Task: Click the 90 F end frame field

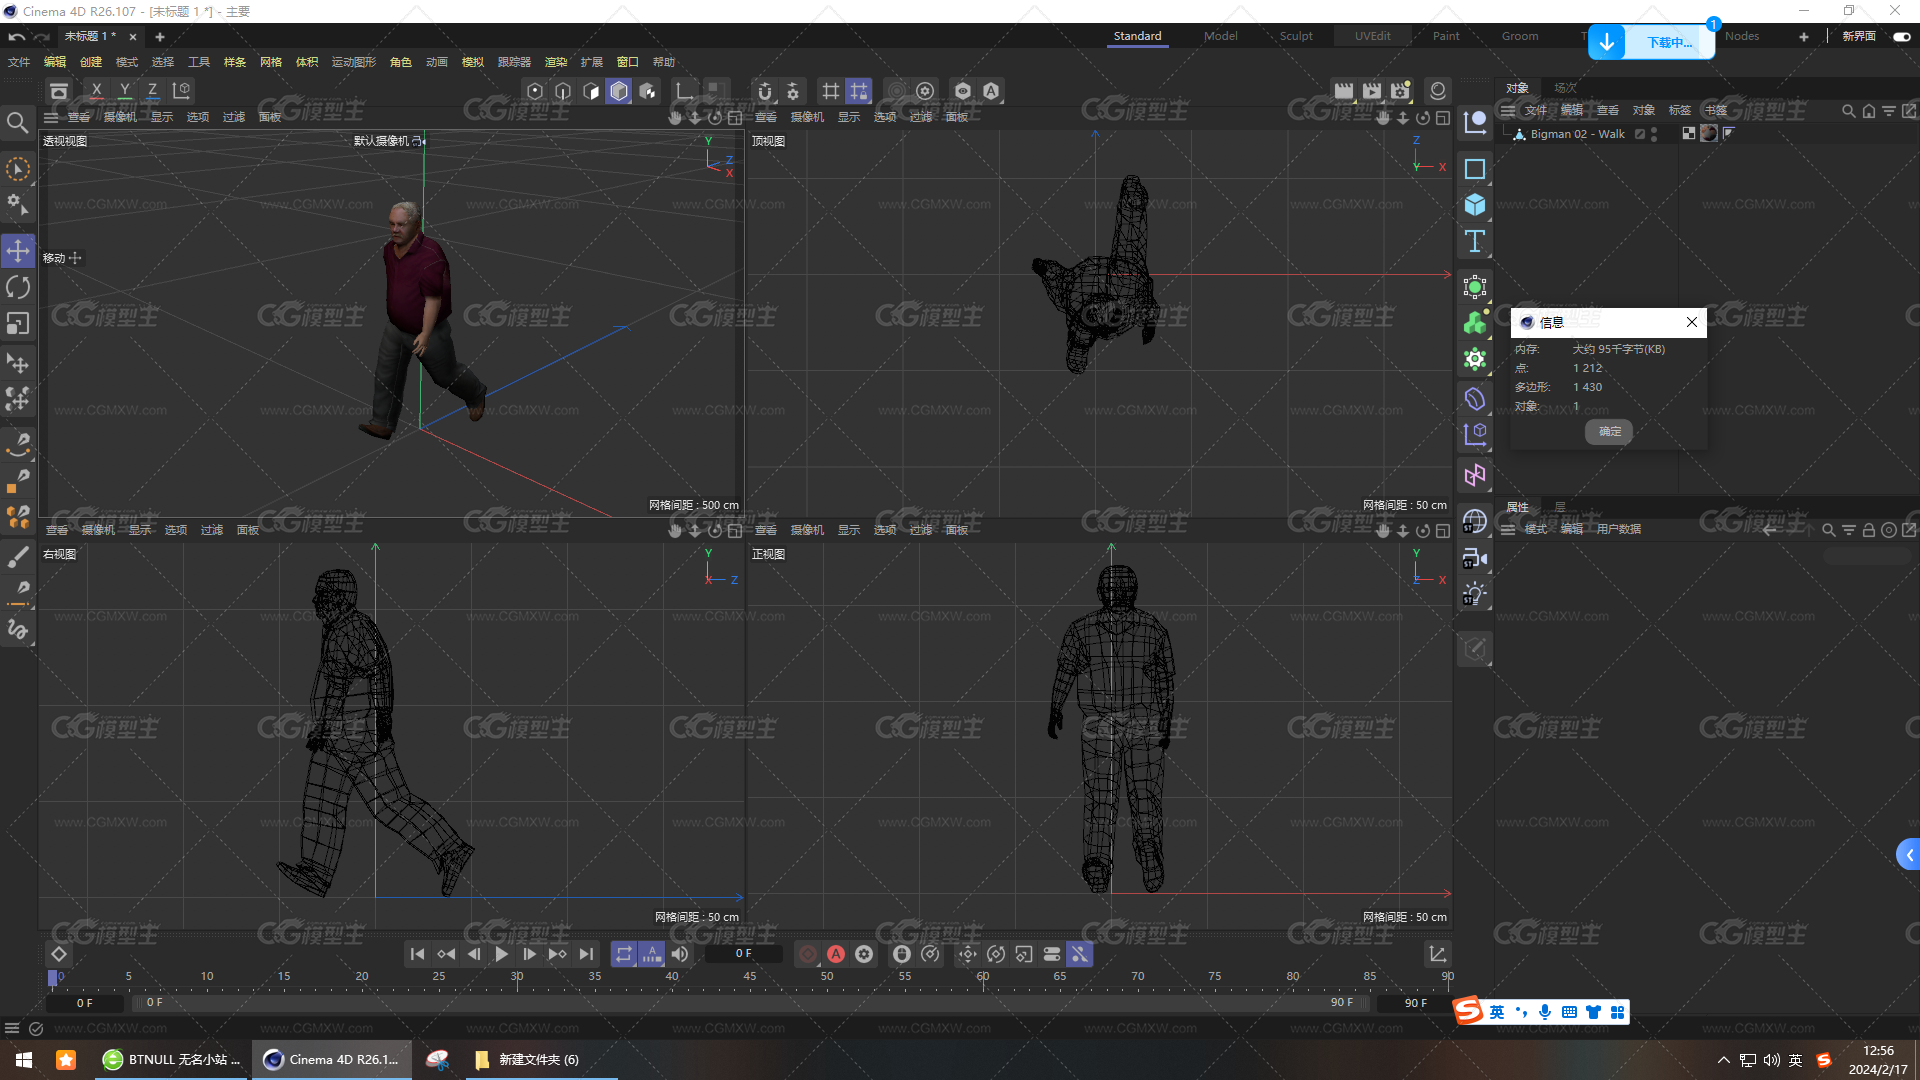Action: [x=1415, y=1002]
